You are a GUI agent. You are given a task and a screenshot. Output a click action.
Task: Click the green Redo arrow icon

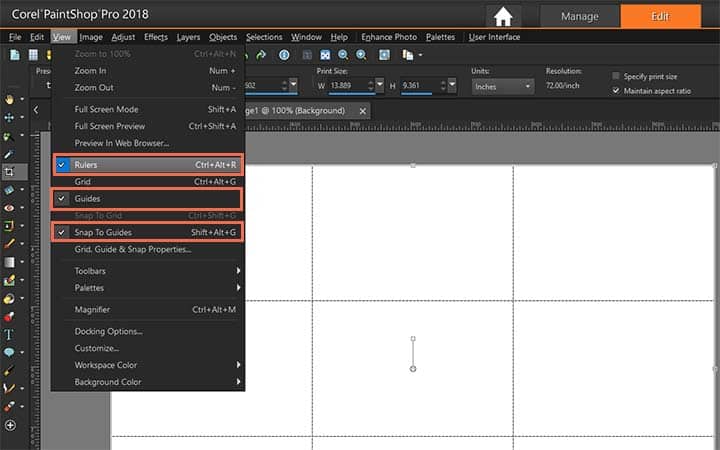pyautogui.click(x=261, y=55)
